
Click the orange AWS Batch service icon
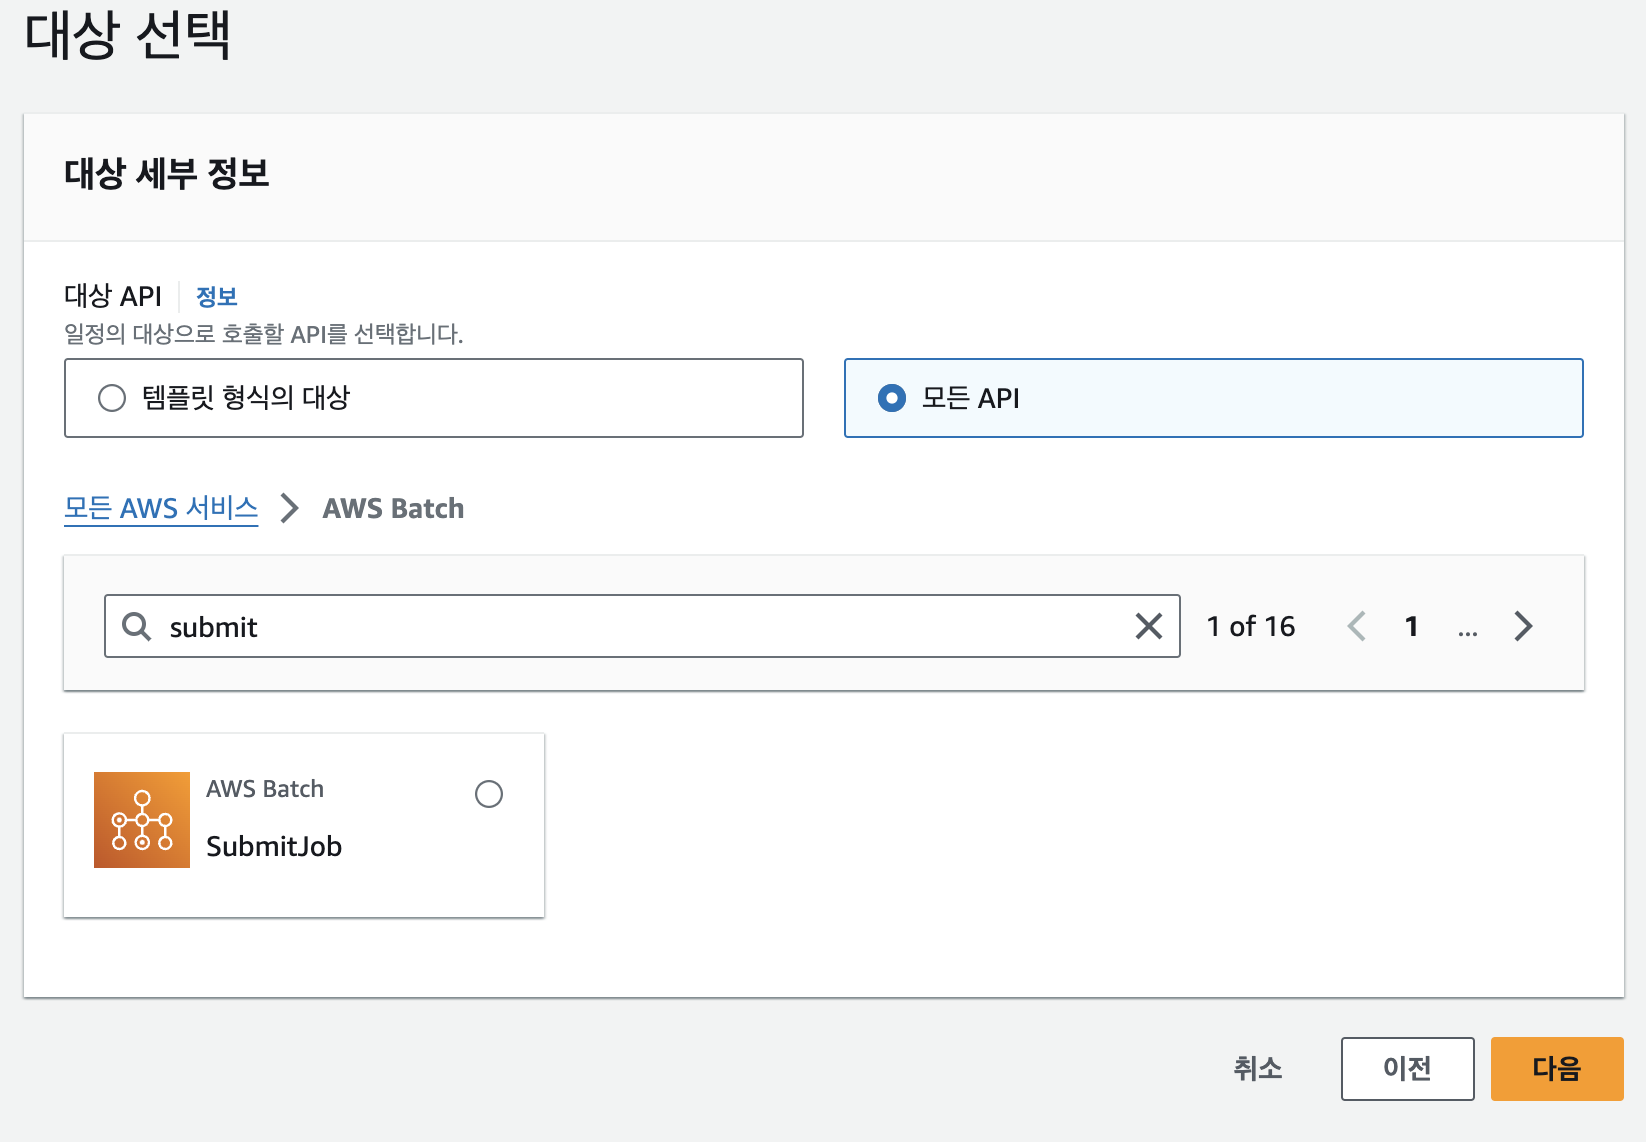click(x=142, y=820)
